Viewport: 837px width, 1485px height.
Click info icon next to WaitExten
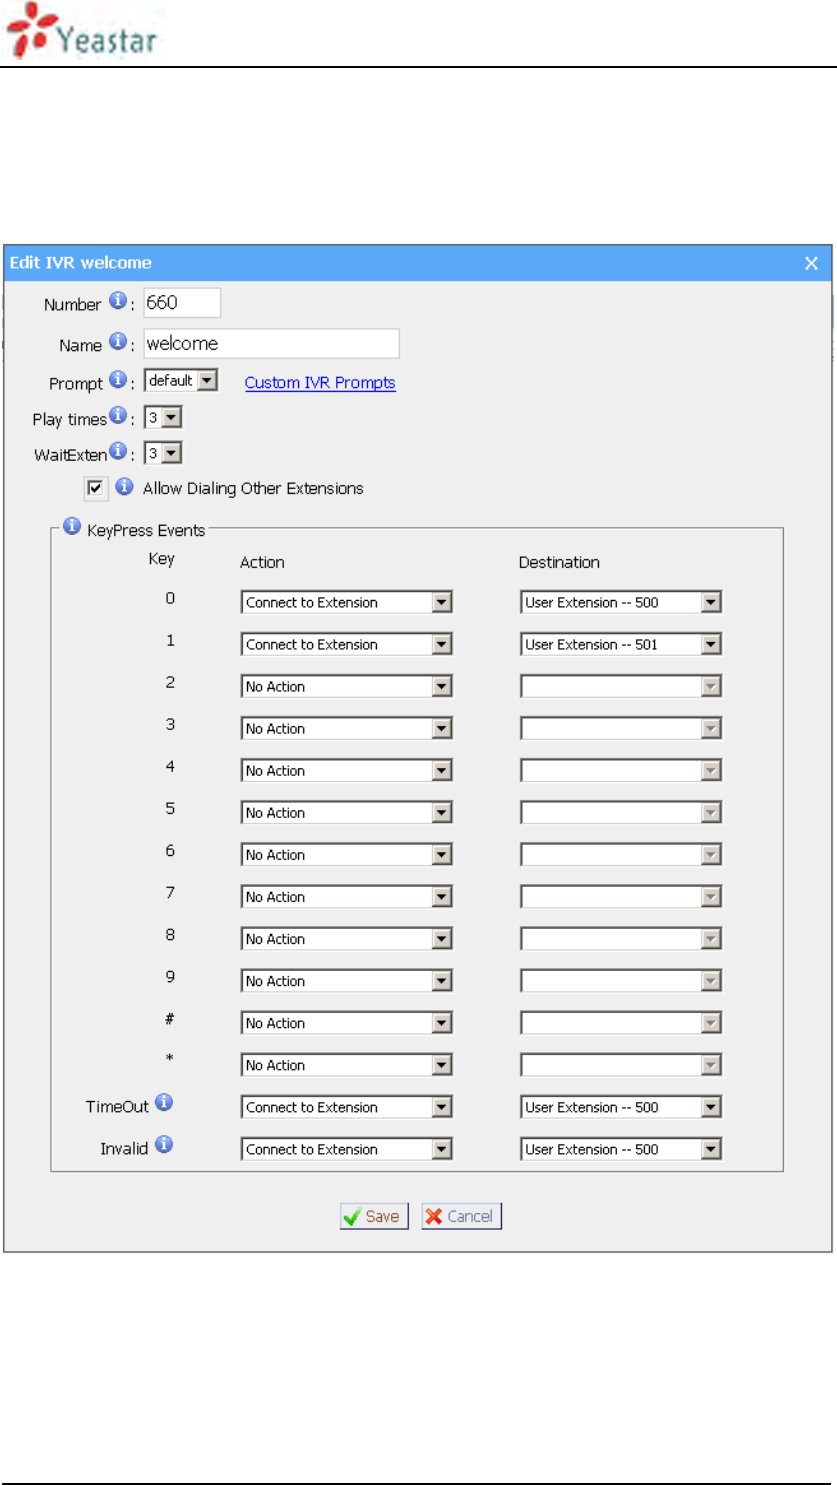pos(117,452)
